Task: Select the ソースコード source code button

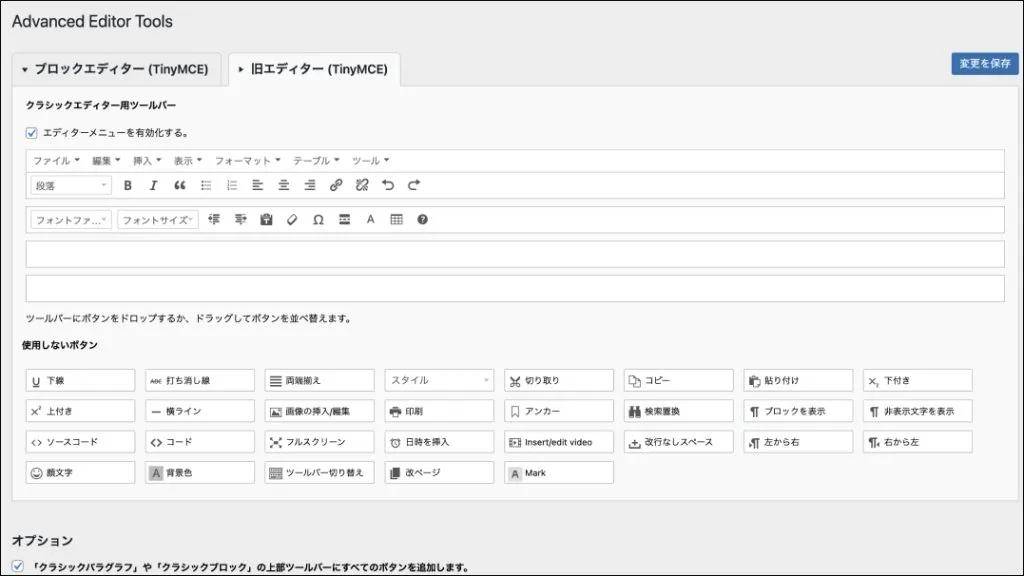Action: tap(80, 441)
